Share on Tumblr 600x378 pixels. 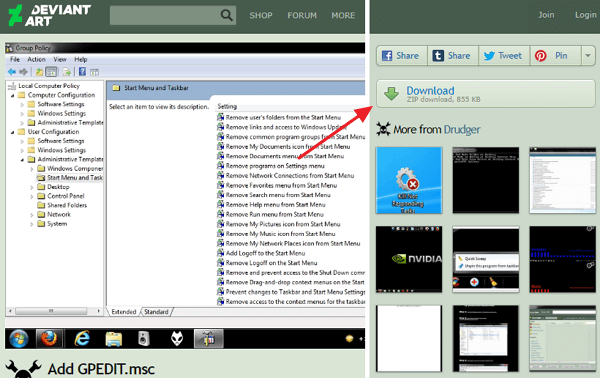(453, 56)
